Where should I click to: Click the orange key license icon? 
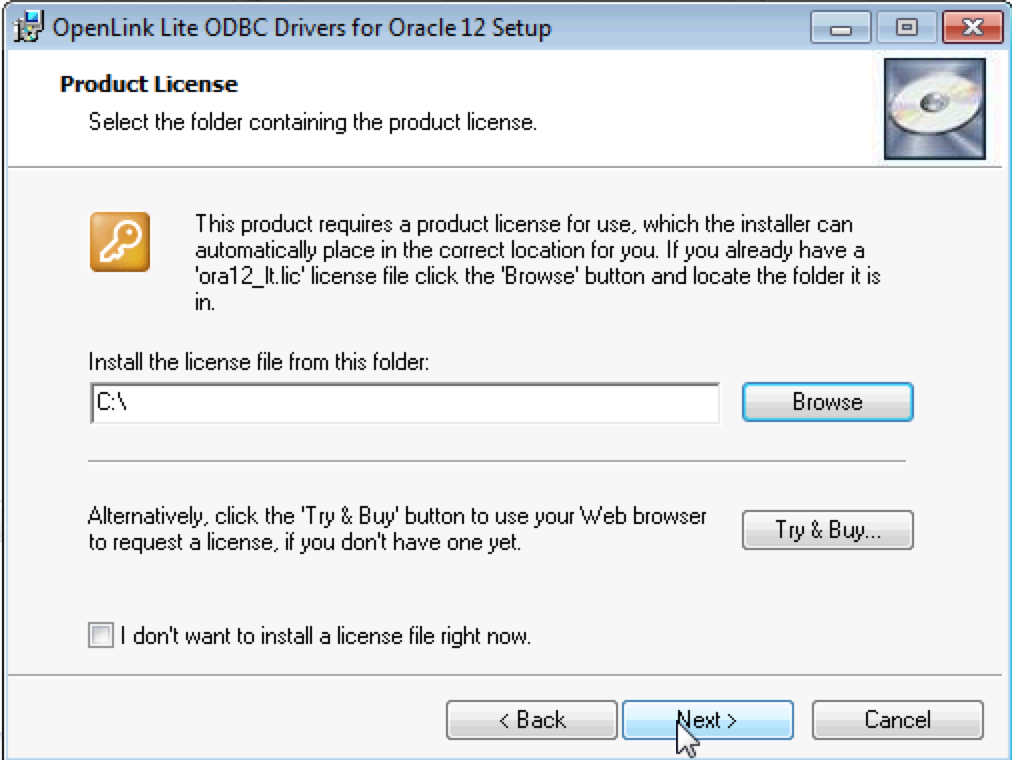(x=119, y=241)
